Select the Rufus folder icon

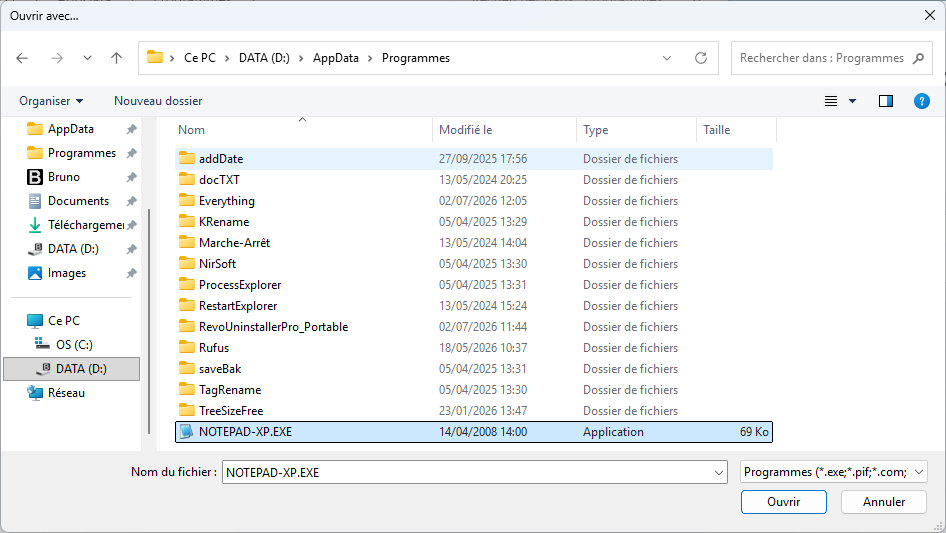[x=187, y=347]
